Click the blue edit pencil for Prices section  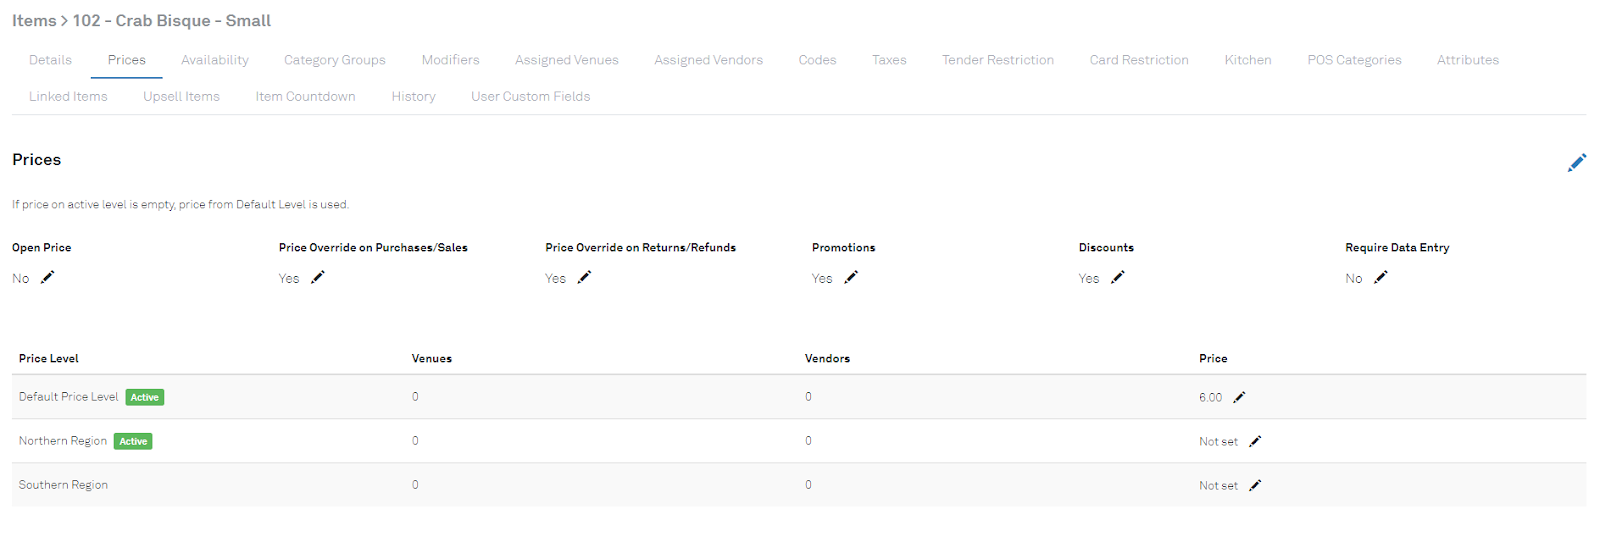pyautogui.click(x=1576, y=163)
